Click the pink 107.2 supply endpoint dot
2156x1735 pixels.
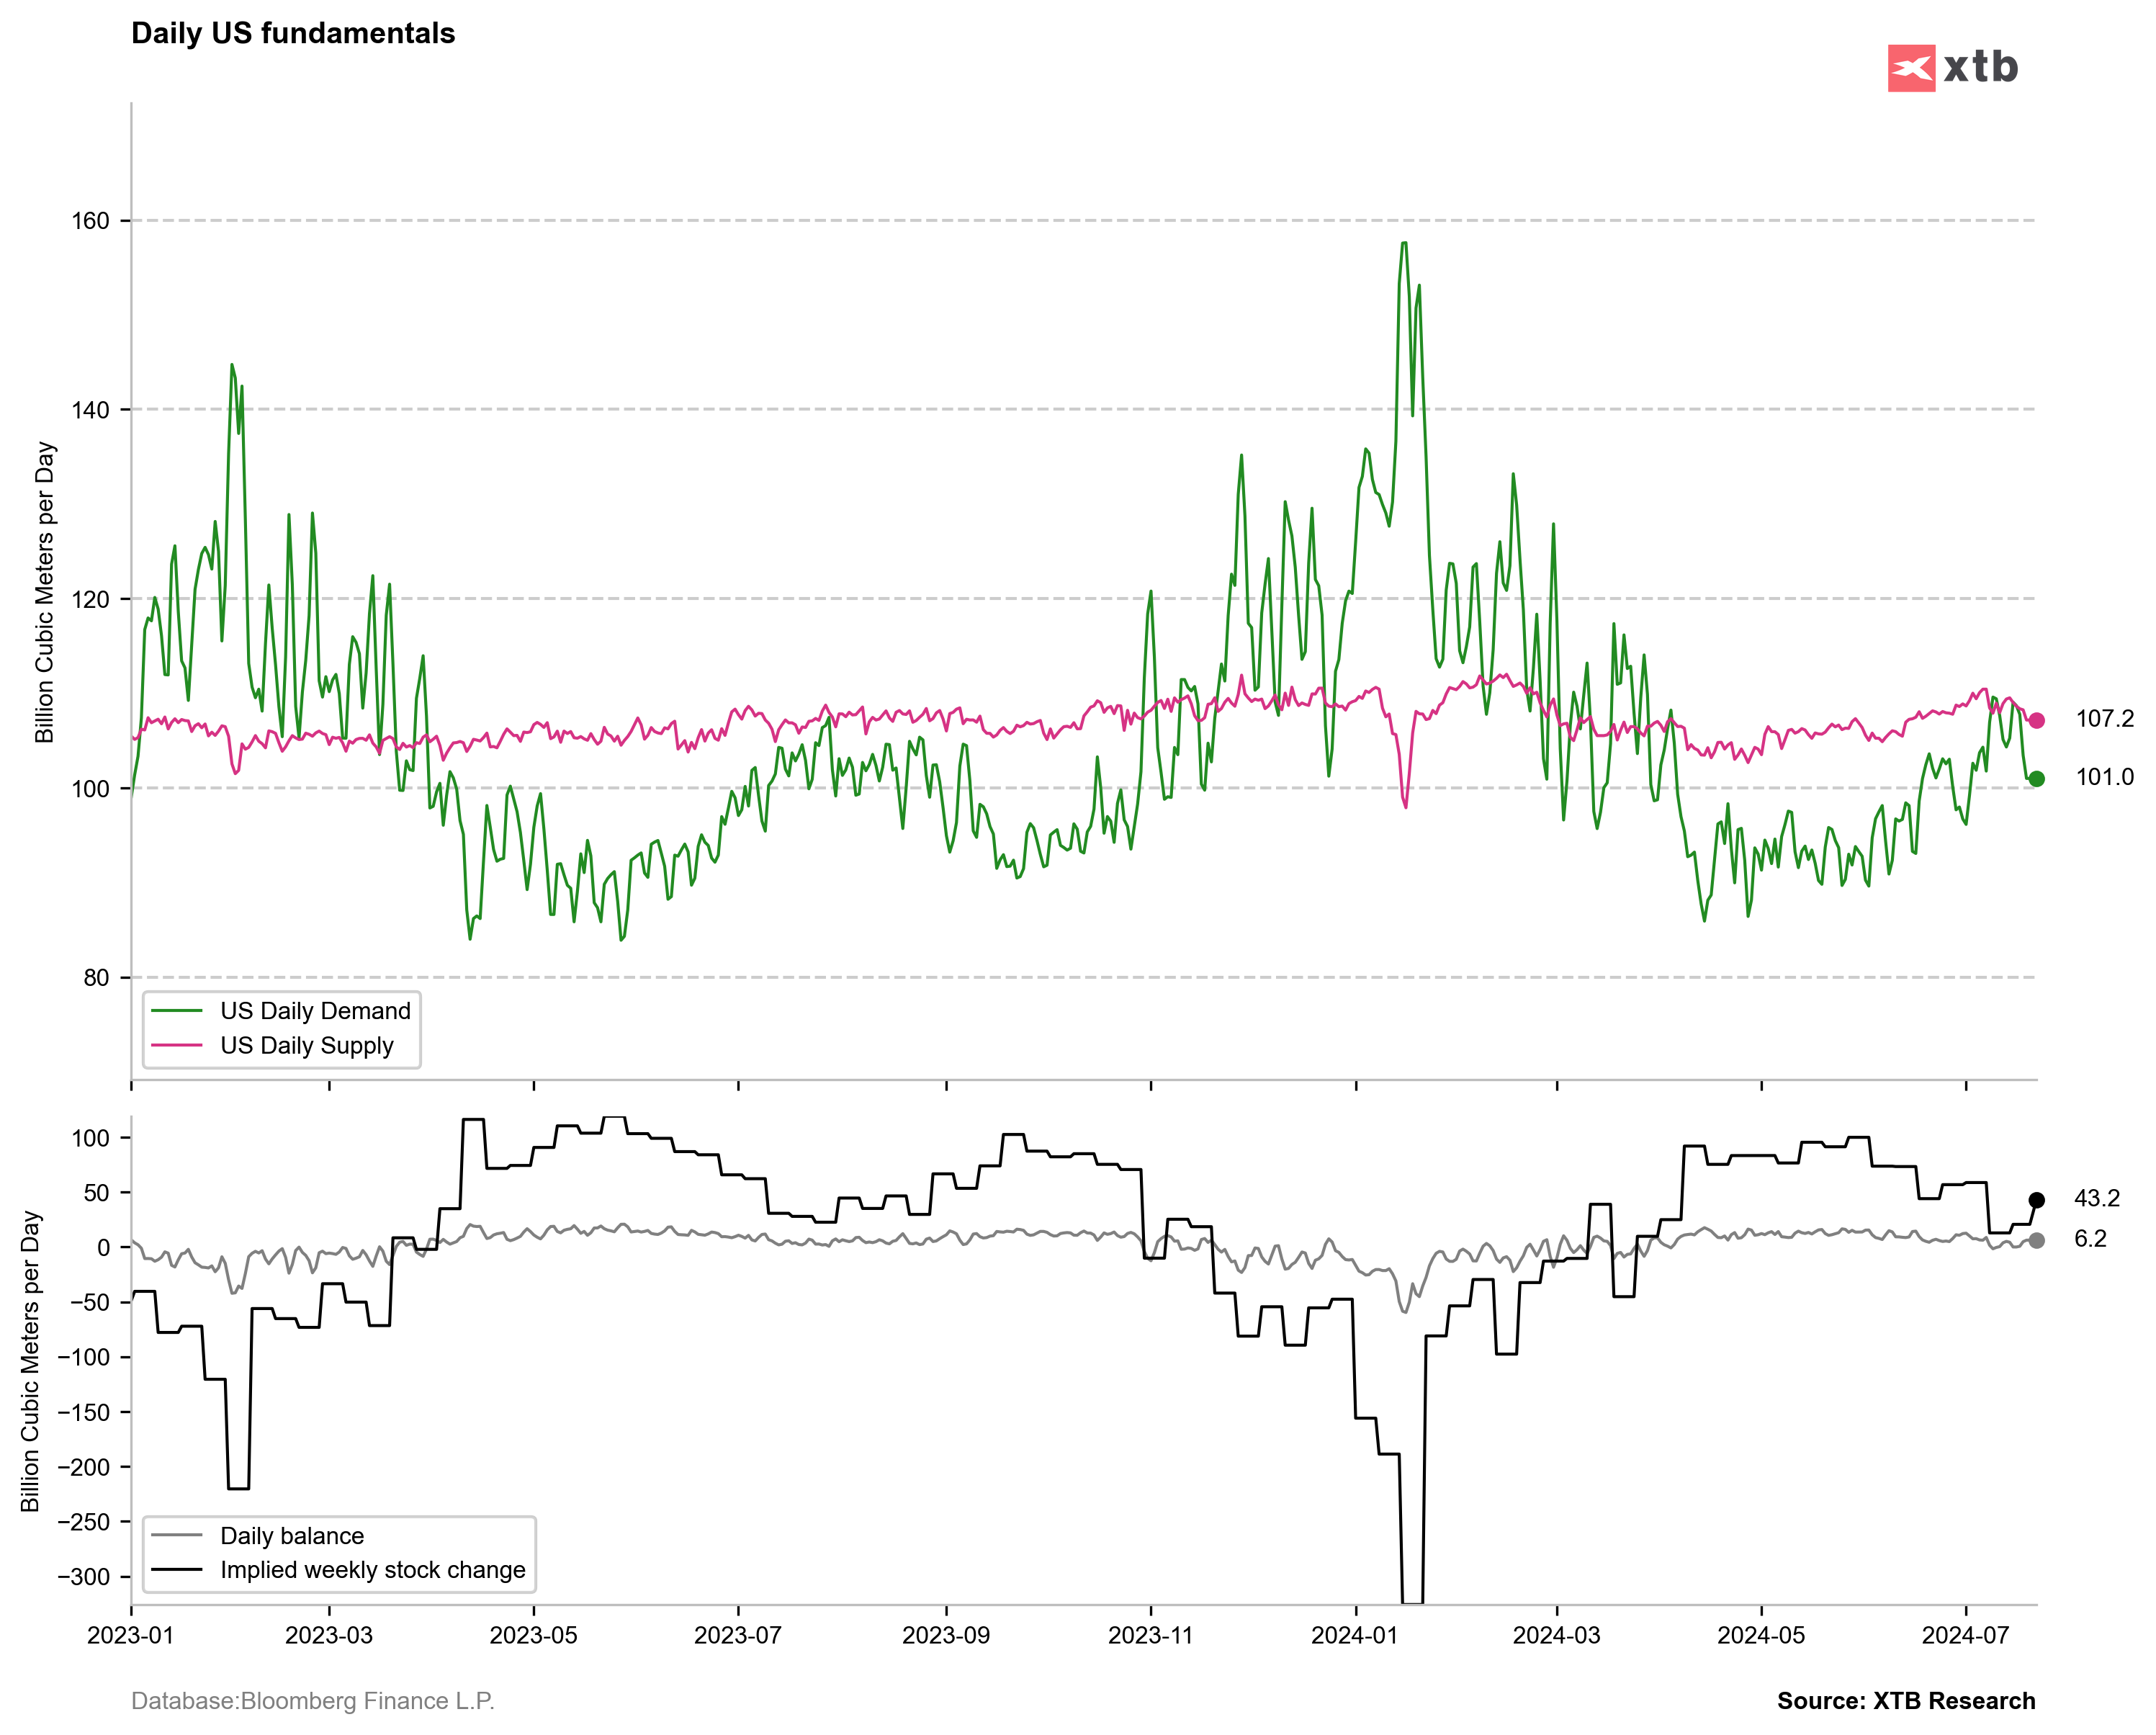pos(2036,720)
